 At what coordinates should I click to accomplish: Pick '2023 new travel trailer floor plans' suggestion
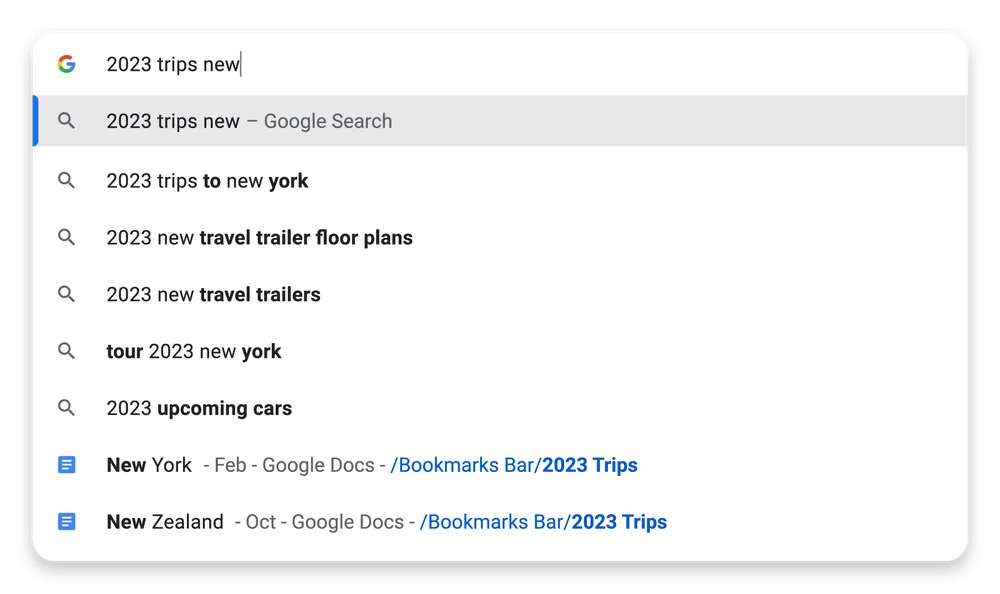pos(259,238)
